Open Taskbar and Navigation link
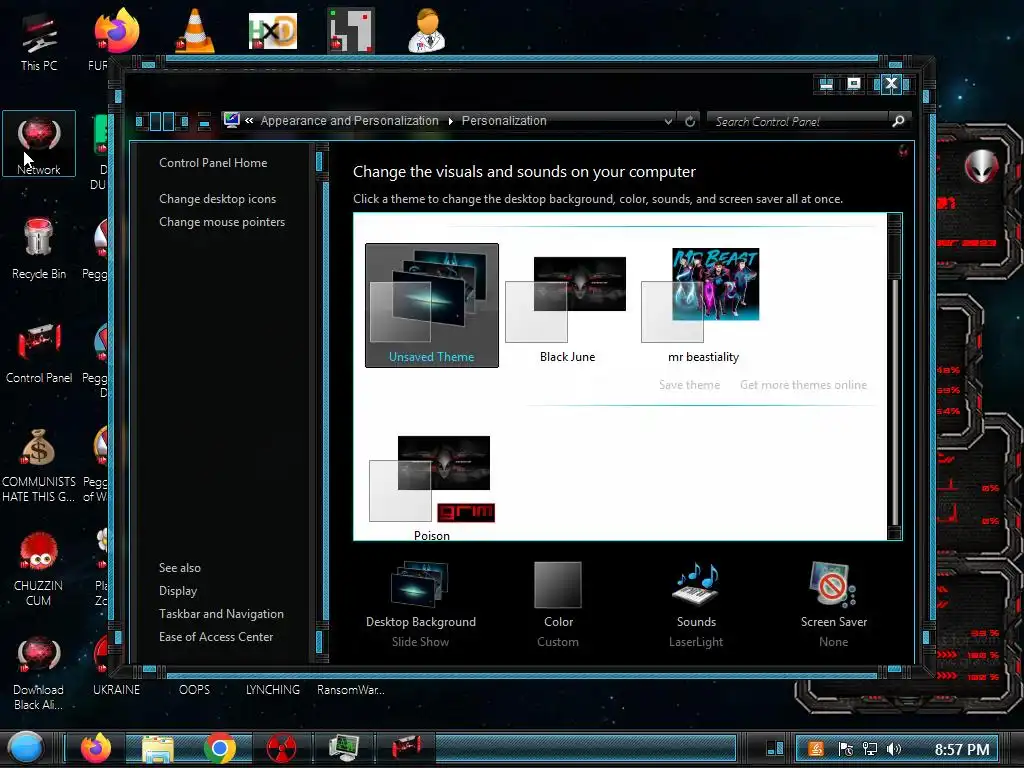The image size is (1024, 768). pos(221,613)
